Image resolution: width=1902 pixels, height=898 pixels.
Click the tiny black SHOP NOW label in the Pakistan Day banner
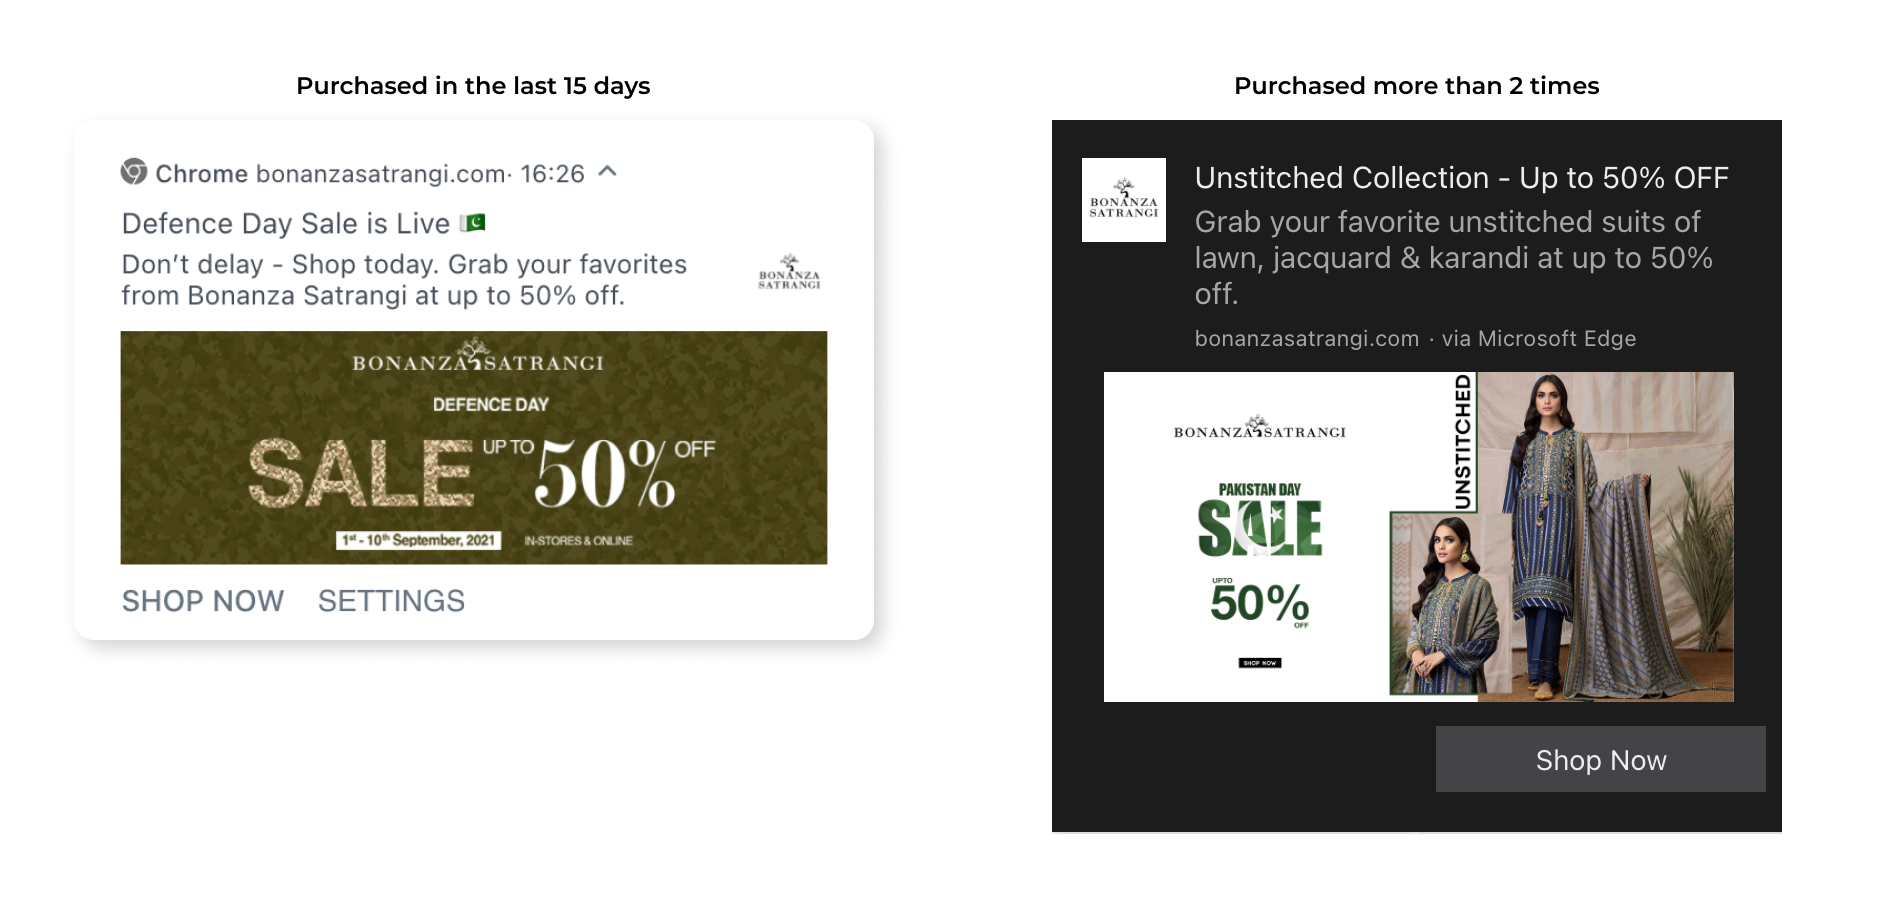point(1260,663)
